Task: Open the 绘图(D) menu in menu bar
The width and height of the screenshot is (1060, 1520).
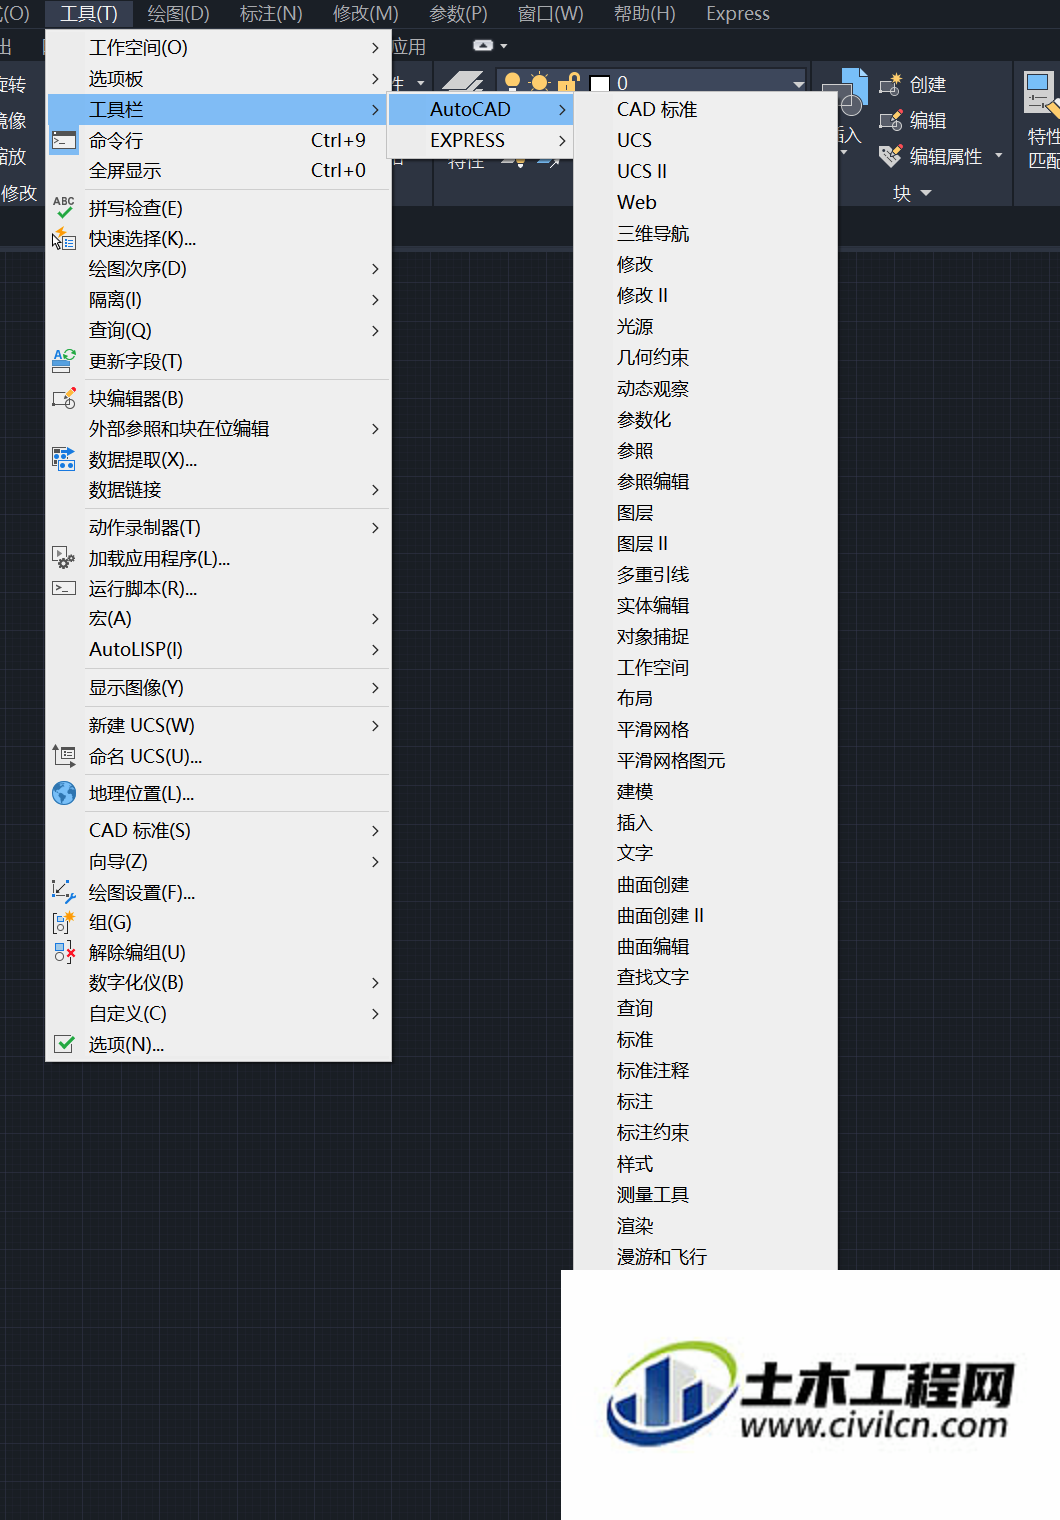Action: coord(178,14)
